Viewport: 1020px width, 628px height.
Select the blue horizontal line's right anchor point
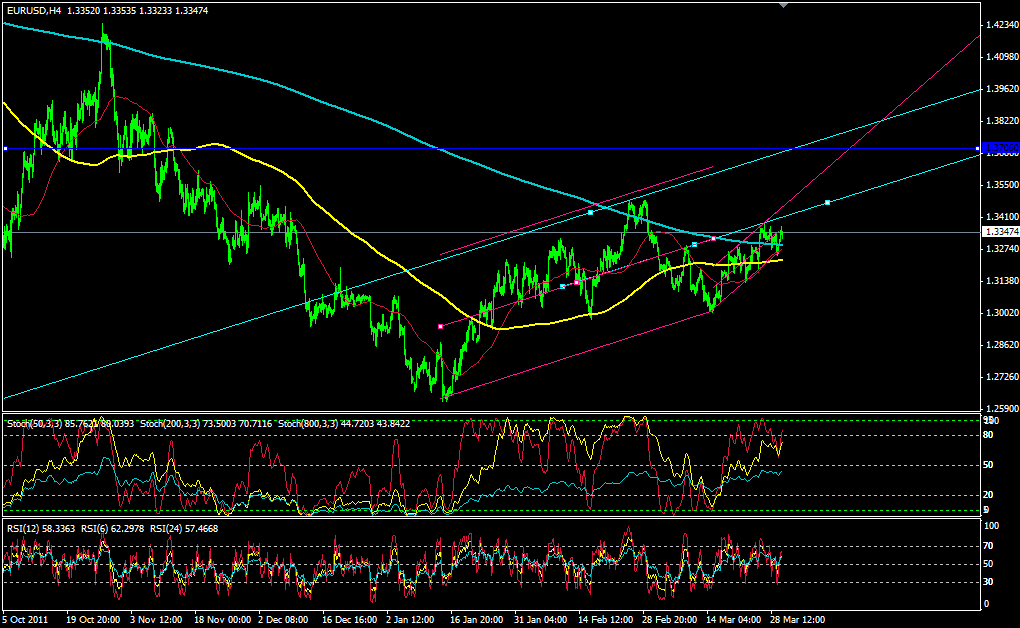978,149
